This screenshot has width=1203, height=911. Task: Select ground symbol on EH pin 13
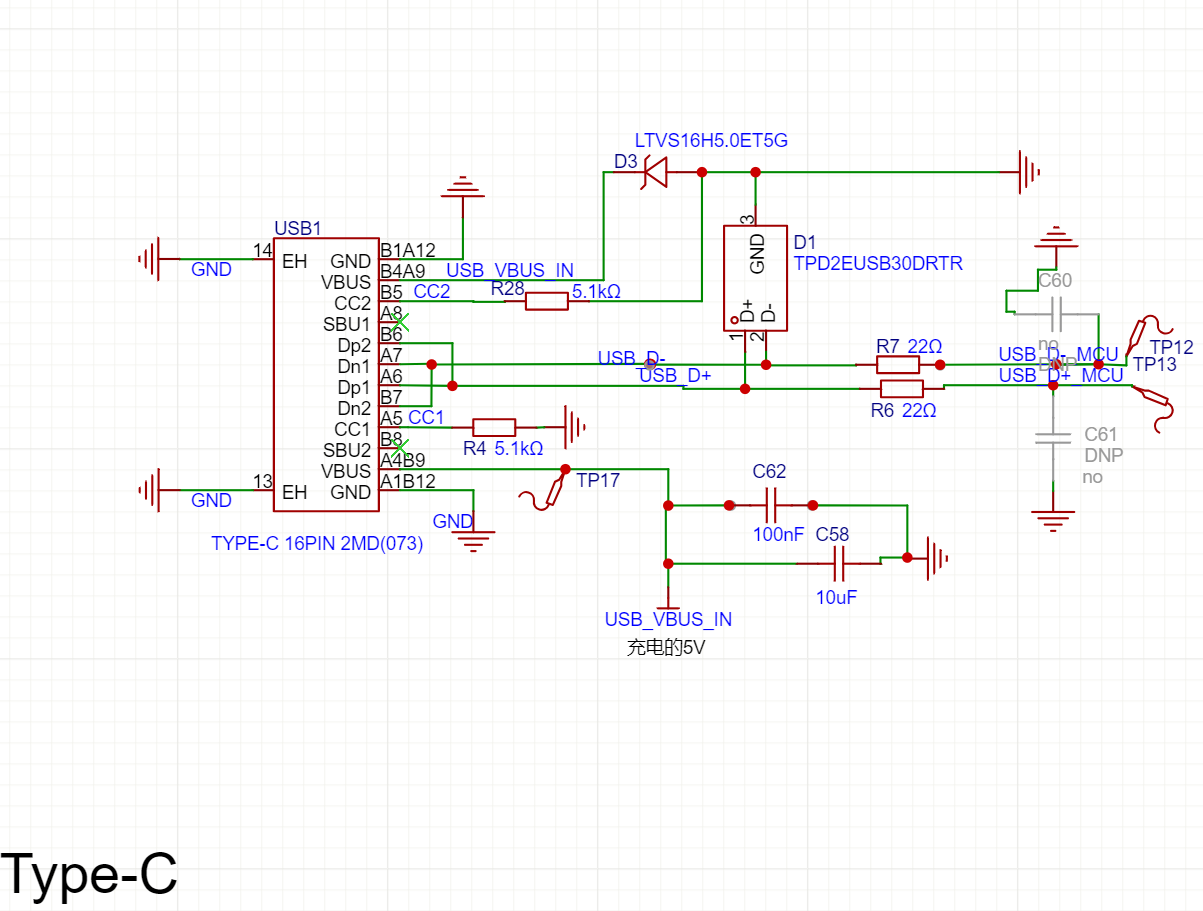(149, 491)
